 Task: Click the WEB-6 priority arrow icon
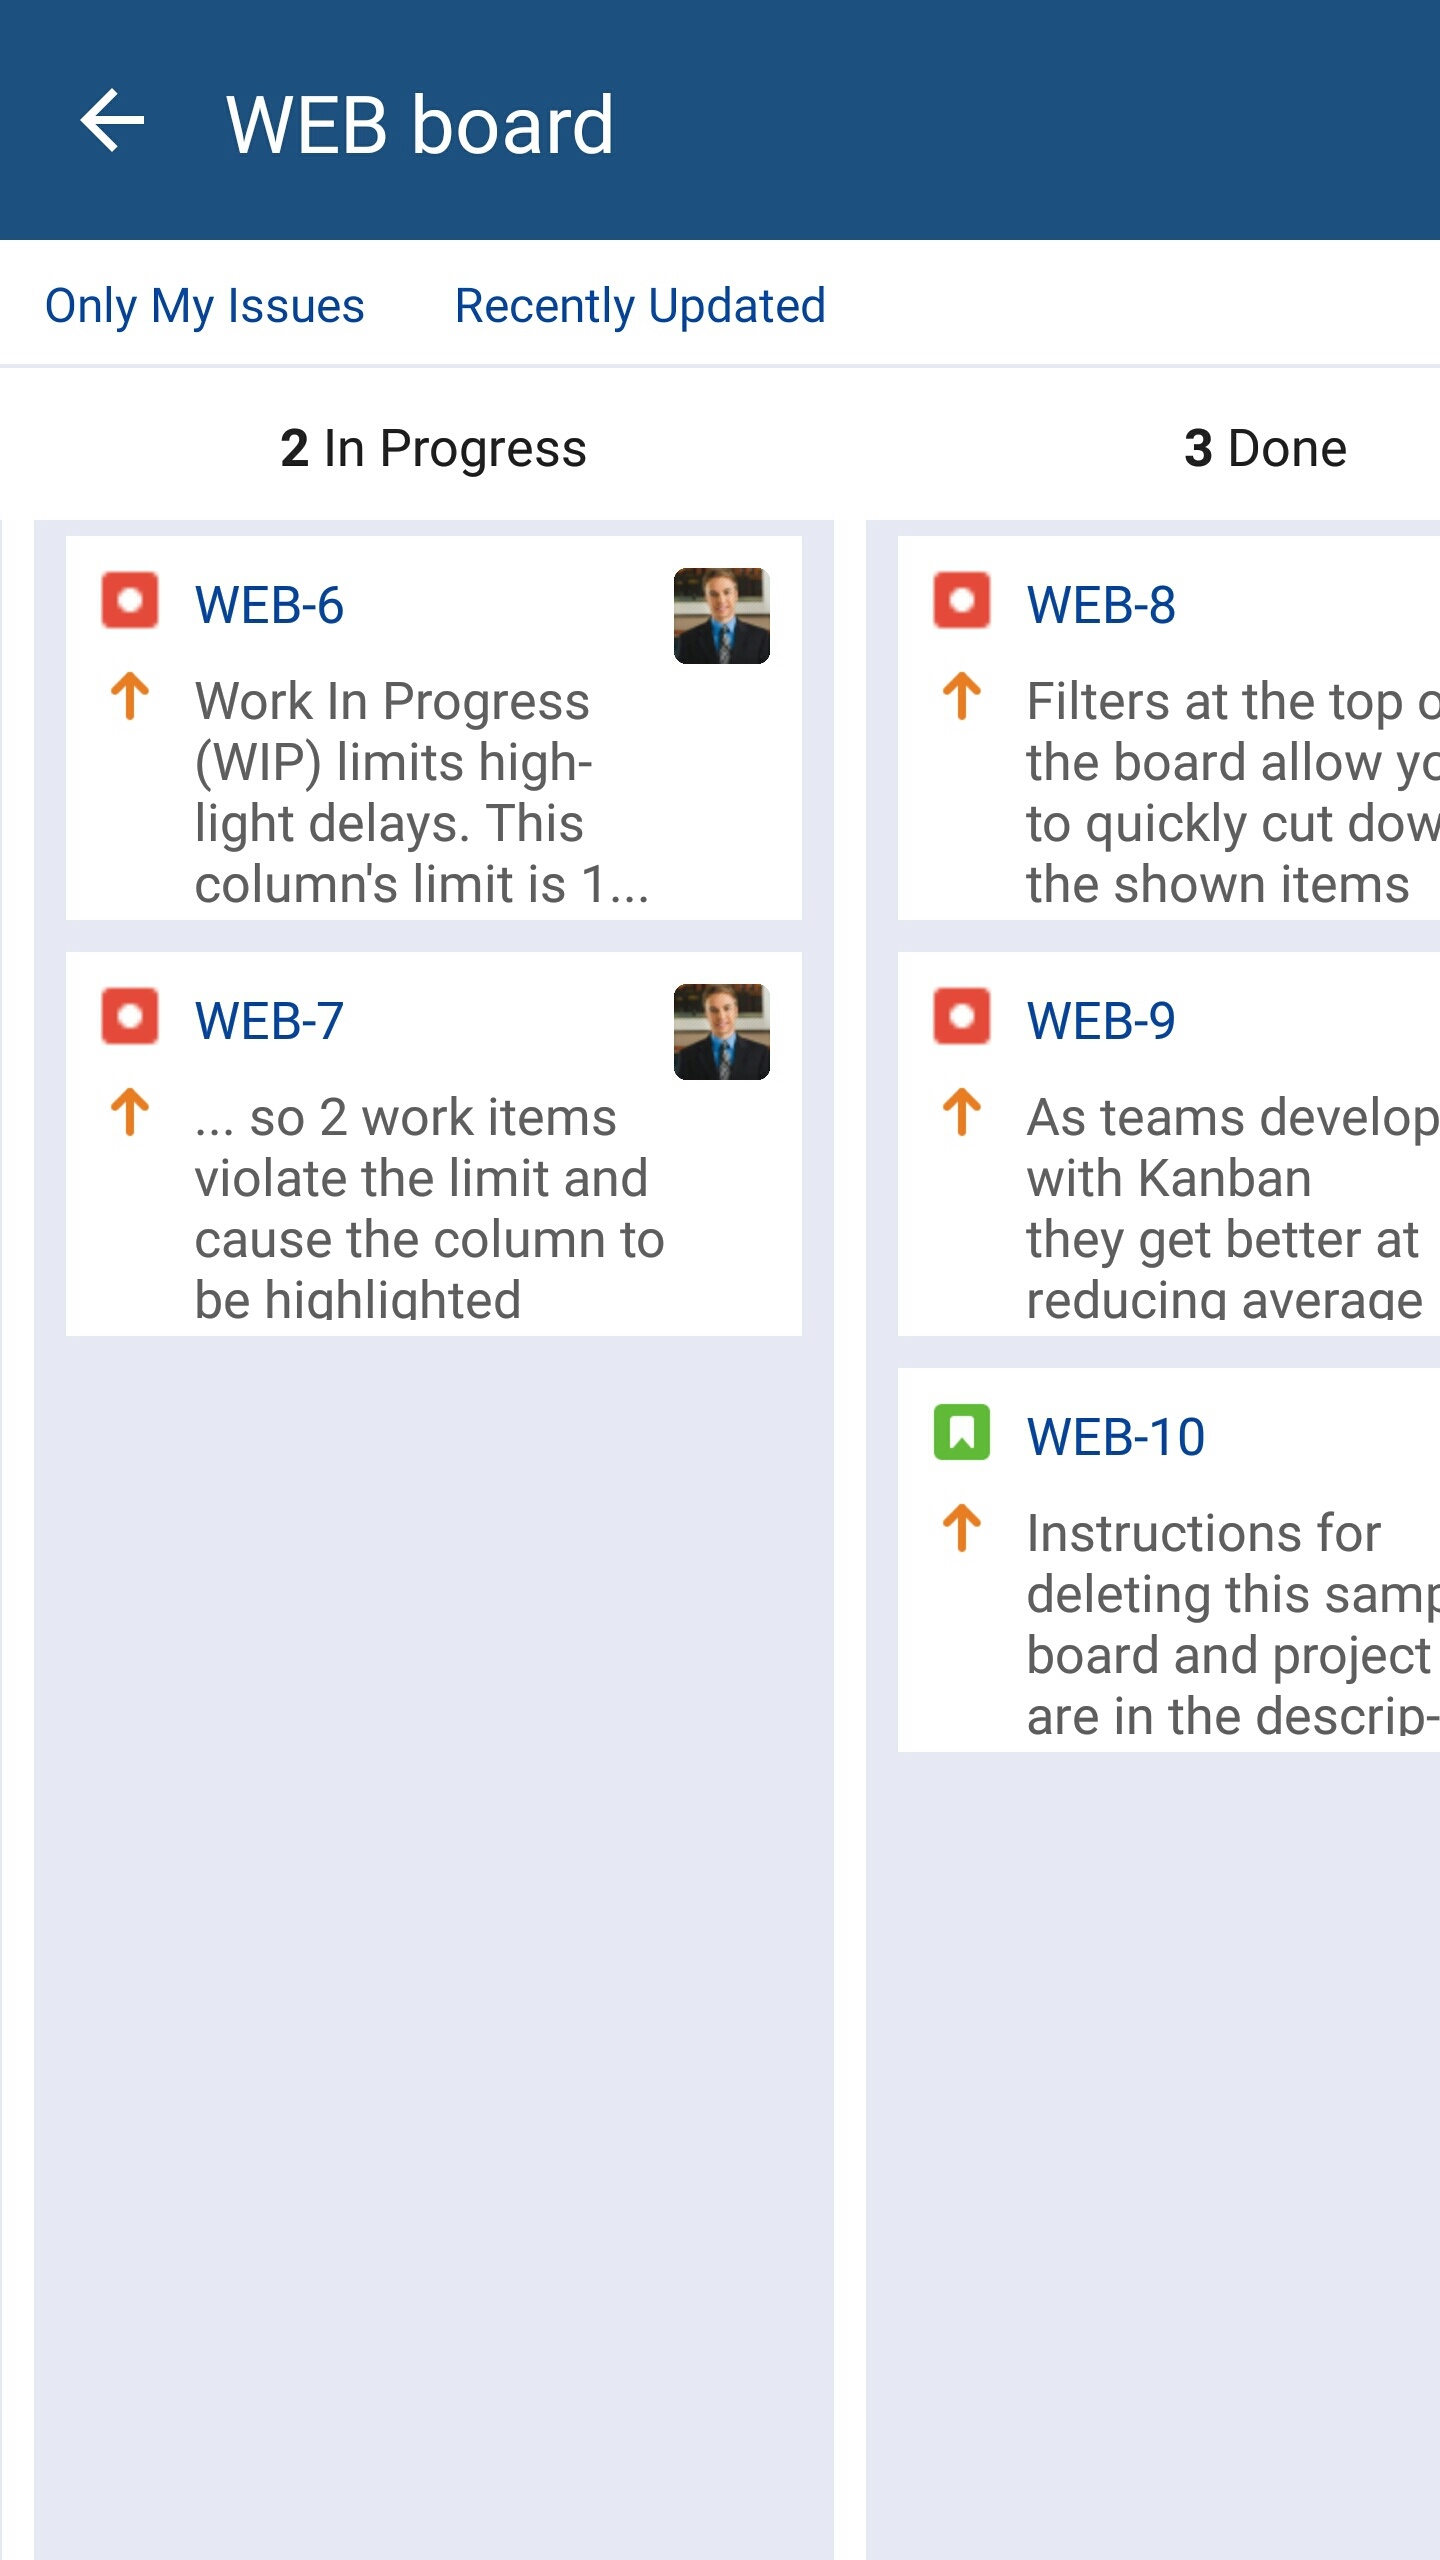tap(130, 696)
